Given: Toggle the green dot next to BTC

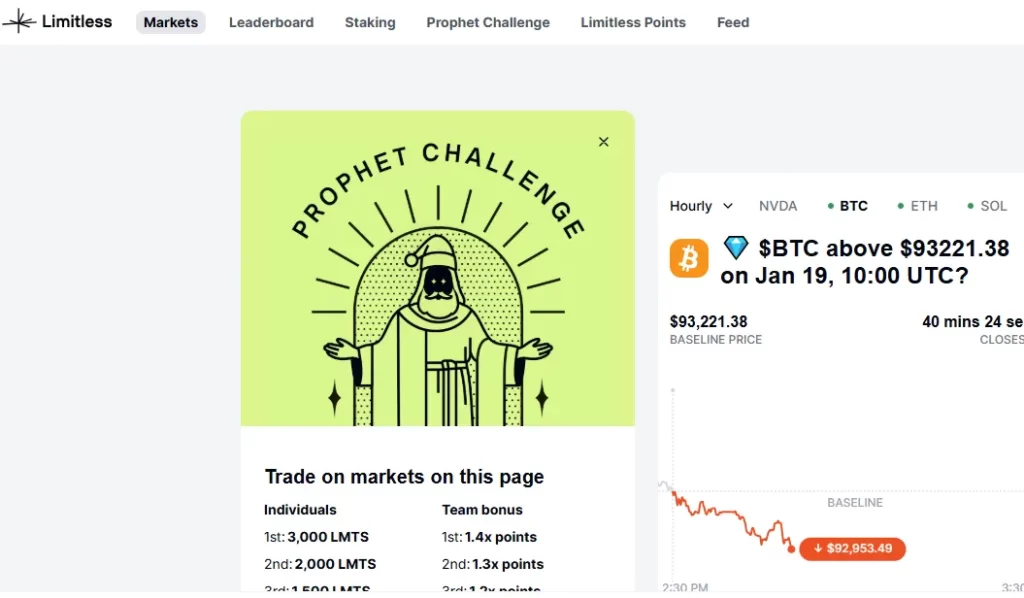Looking at the screenshot, I should click(832, 206).
